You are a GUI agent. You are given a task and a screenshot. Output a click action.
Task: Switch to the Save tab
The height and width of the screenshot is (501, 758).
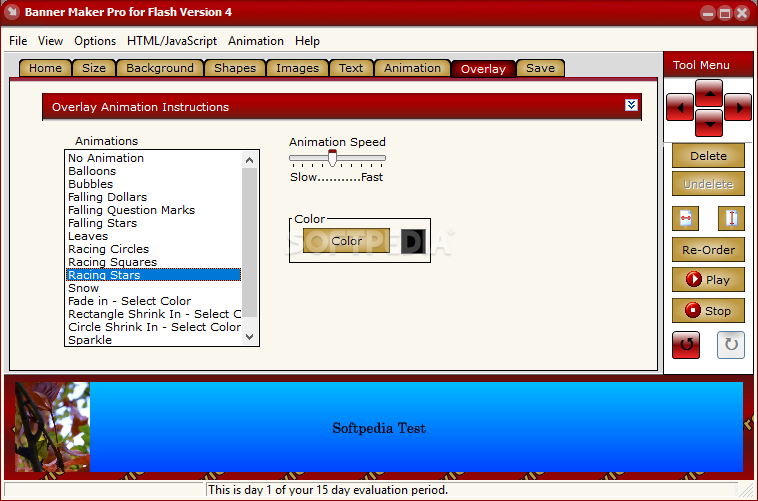[x=540, y=68]
